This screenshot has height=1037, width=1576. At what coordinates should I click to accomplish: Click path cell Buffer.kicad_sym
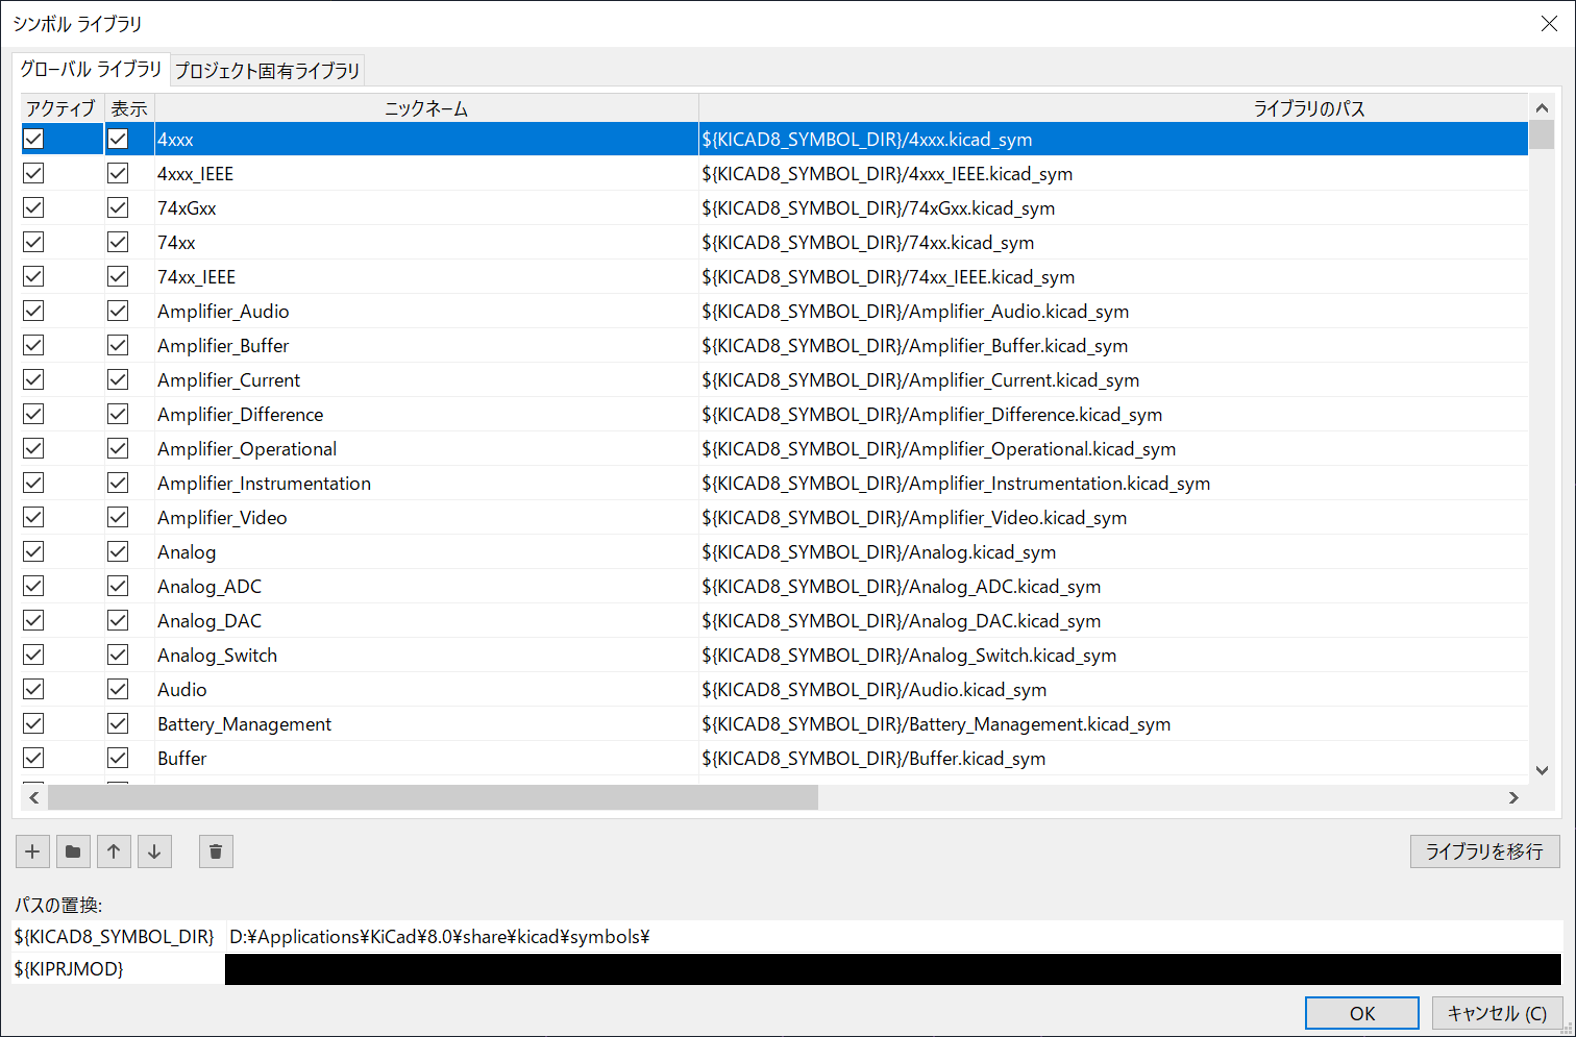1113,758
